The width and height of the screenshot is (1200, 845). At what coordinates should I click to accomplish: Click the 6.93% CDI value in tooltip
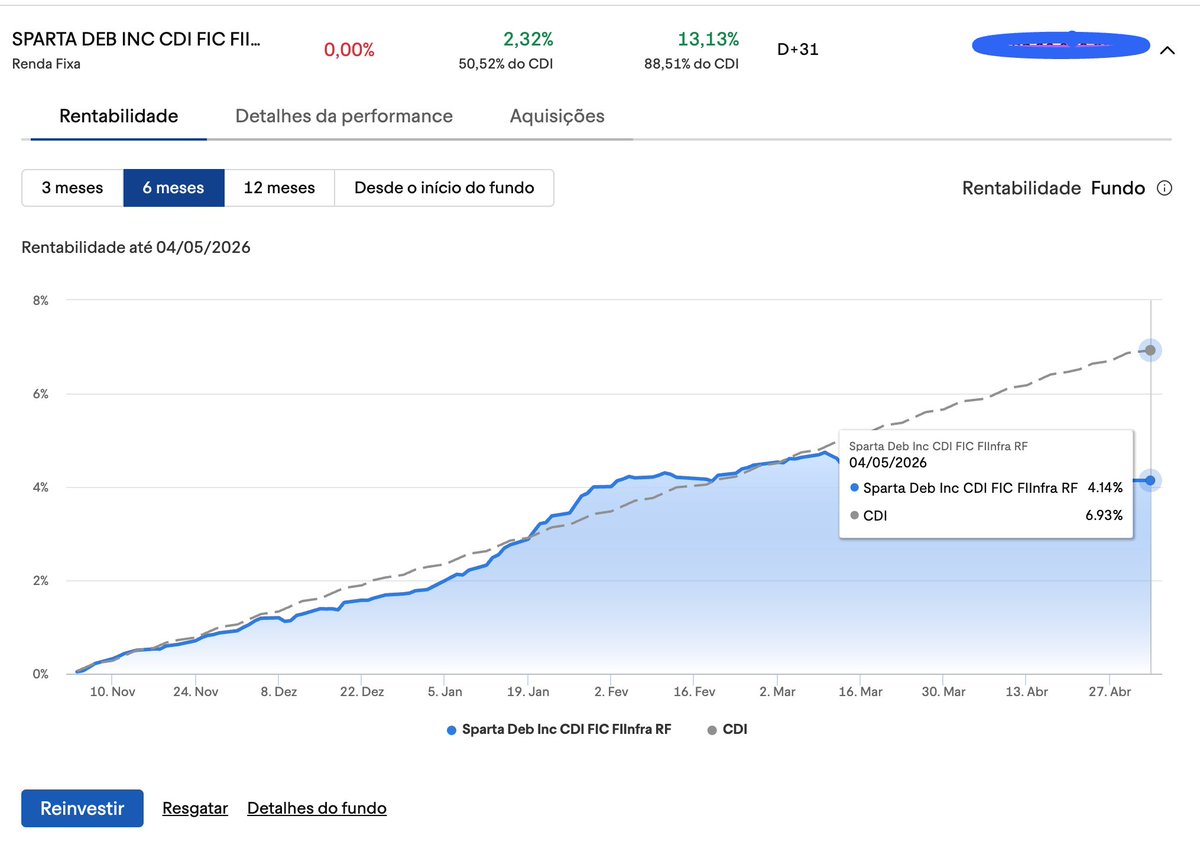point(1105,516)
